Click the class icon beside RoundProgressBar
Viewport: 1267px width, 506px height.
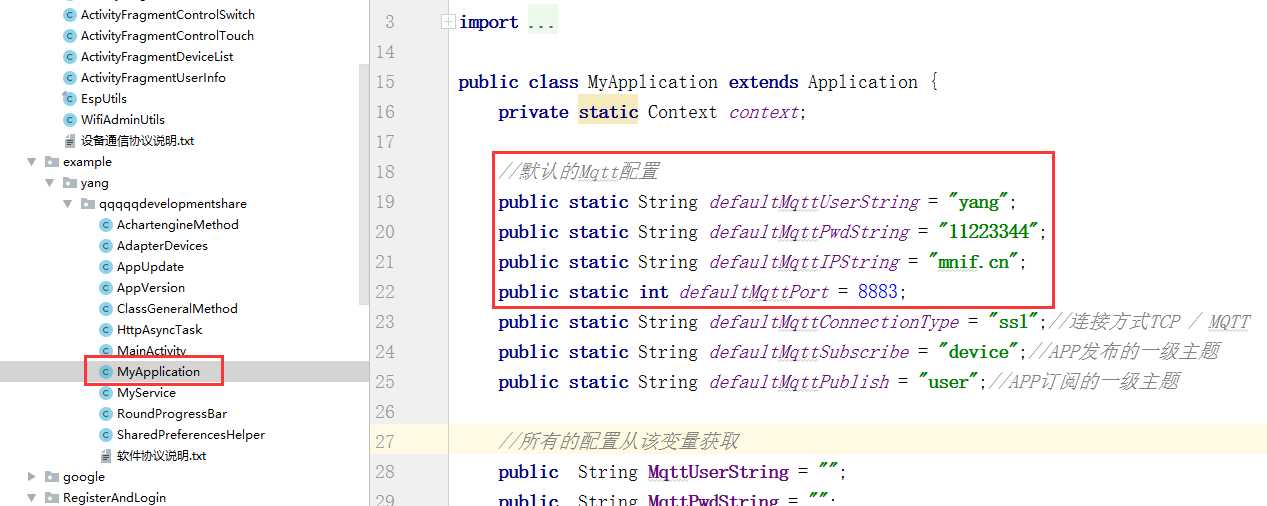coord(106,414)
